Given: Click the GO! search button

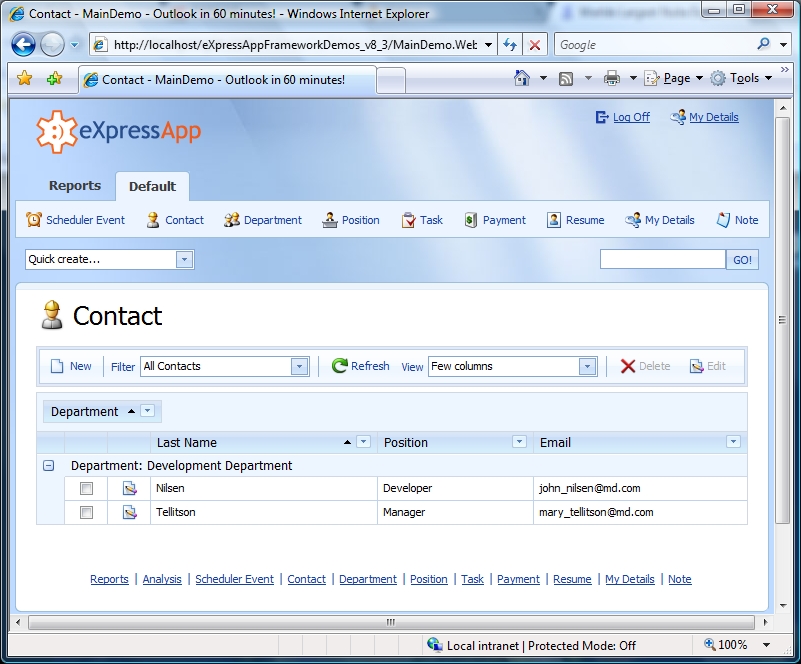Looking at the screenshot, I should (742, 259).
